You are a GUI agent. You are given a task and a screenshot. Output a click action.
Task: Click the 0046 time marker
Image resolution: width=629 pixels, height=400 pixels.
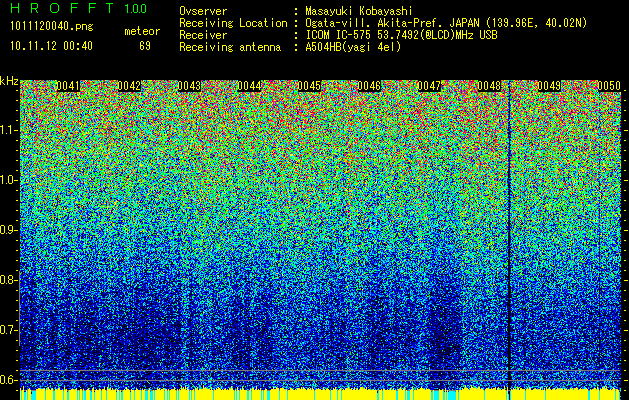(x=369, y=86)
